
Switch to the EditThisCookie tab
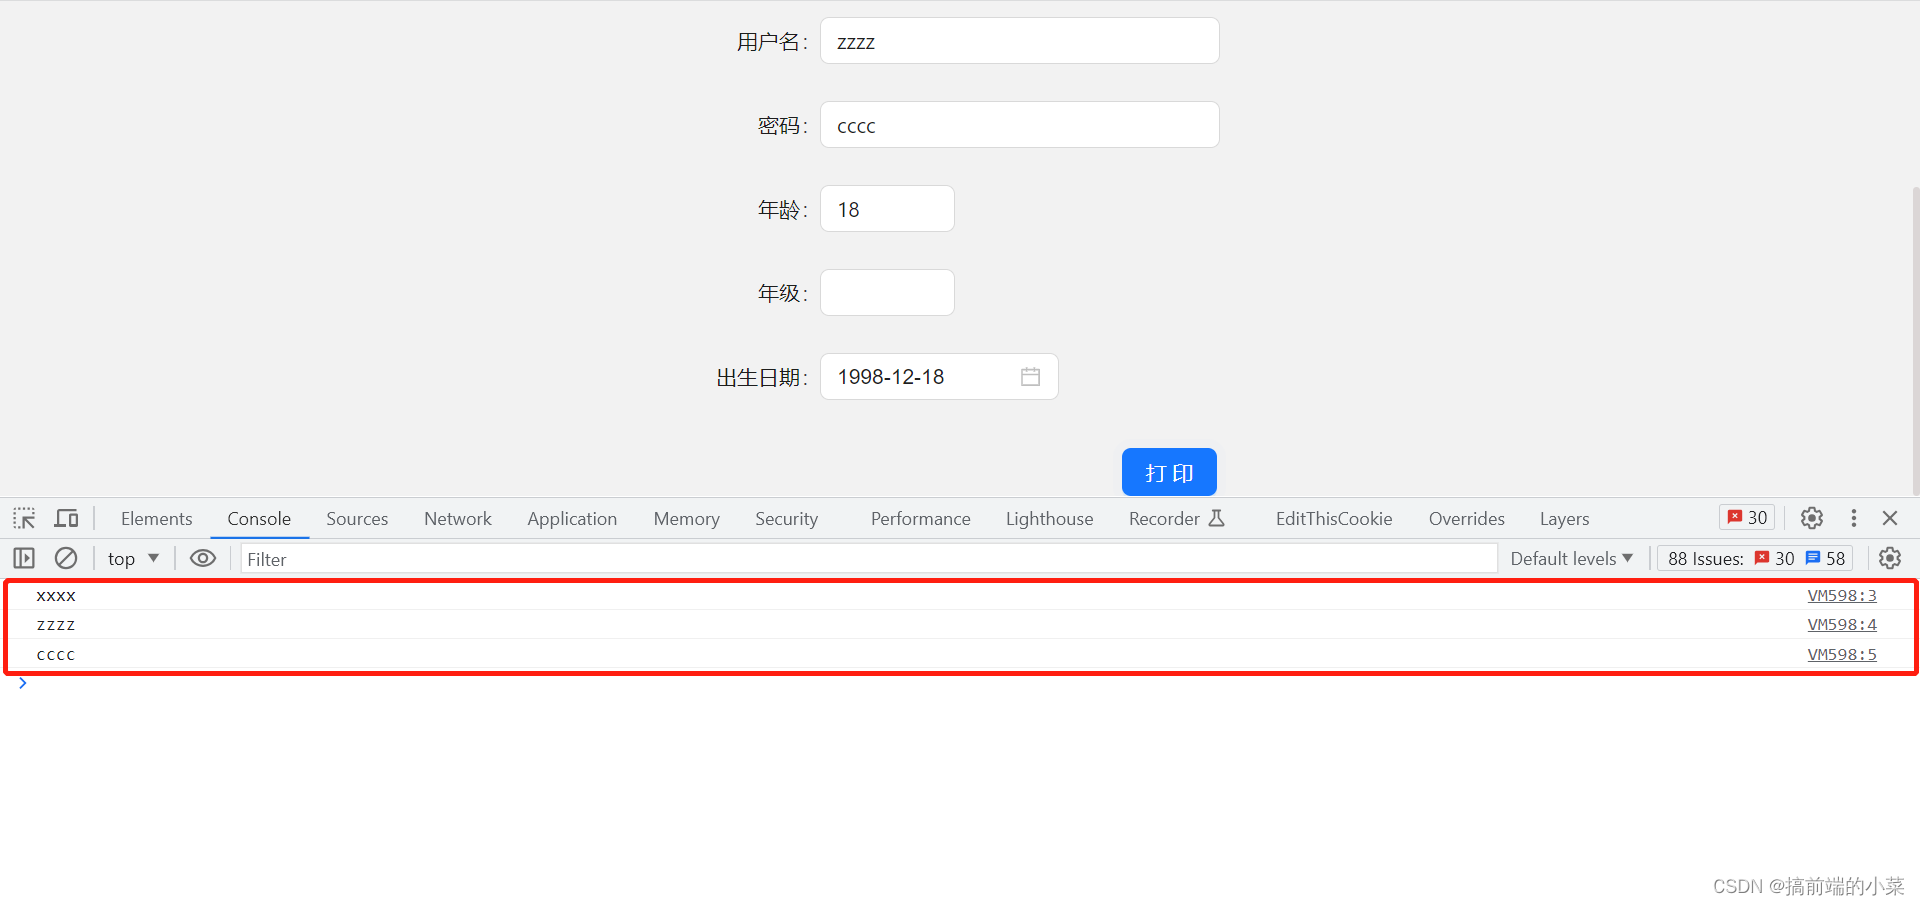[1333, 518]
